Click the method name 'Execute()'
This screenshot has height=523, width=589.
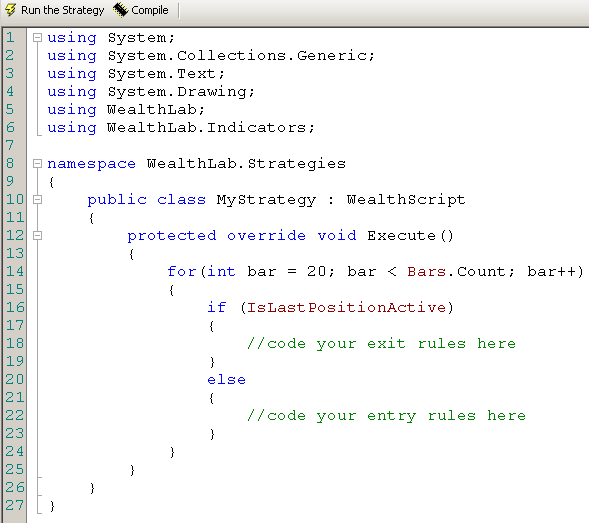click(411, 236)
